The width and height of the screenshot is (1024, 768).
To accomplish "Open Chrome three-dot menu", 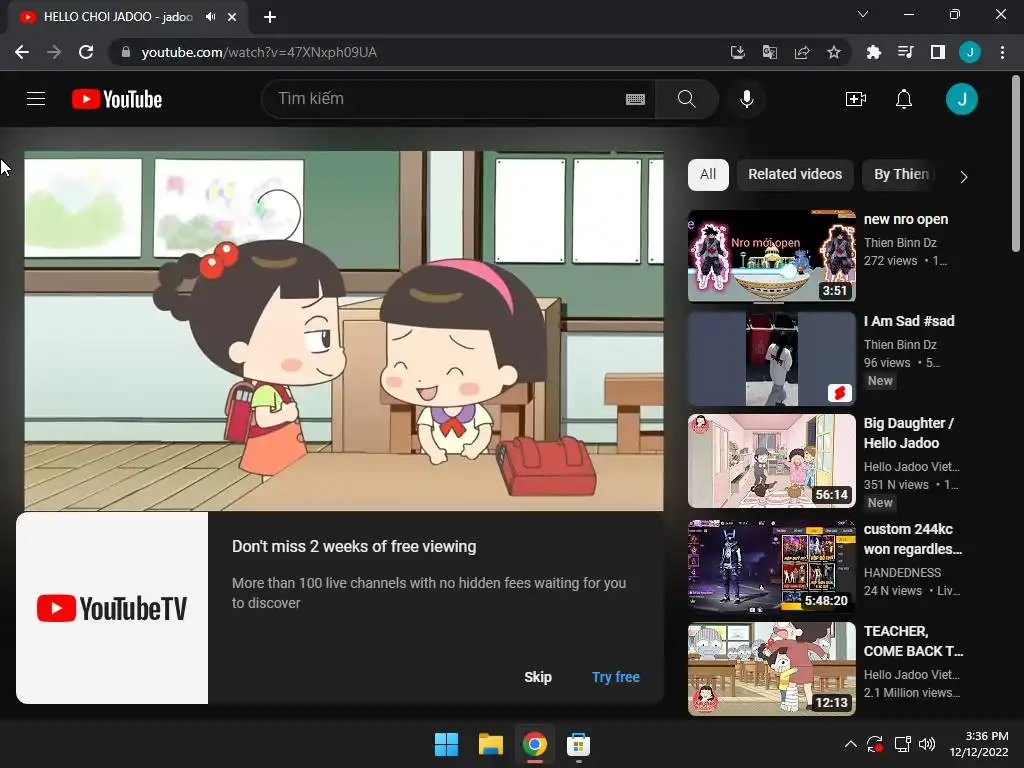I will [1002, 52].
